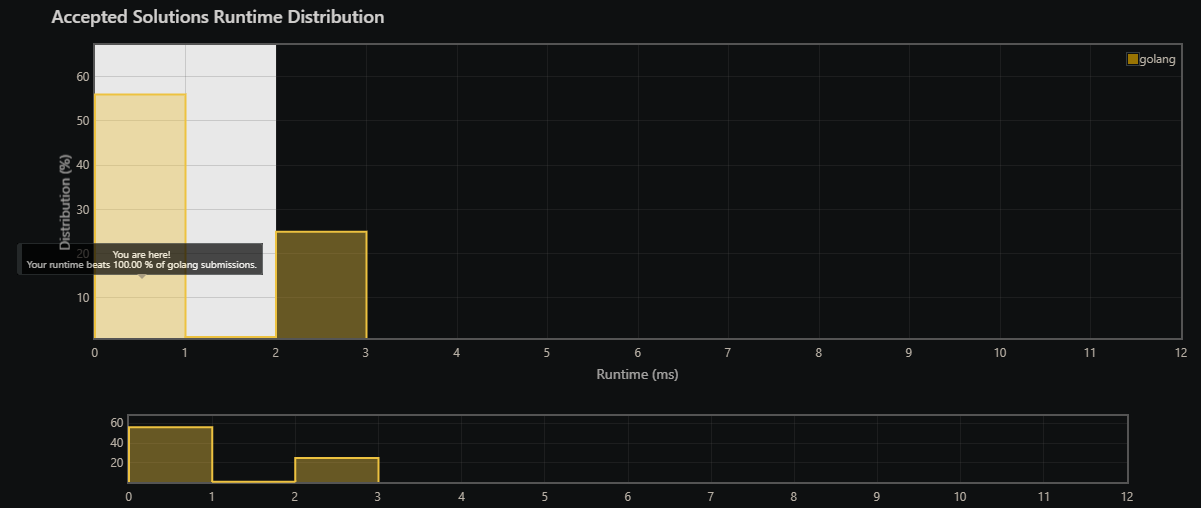
Task: Click the 12 tick label on main chart x-axis
Action: click(x=1181, y=352)
